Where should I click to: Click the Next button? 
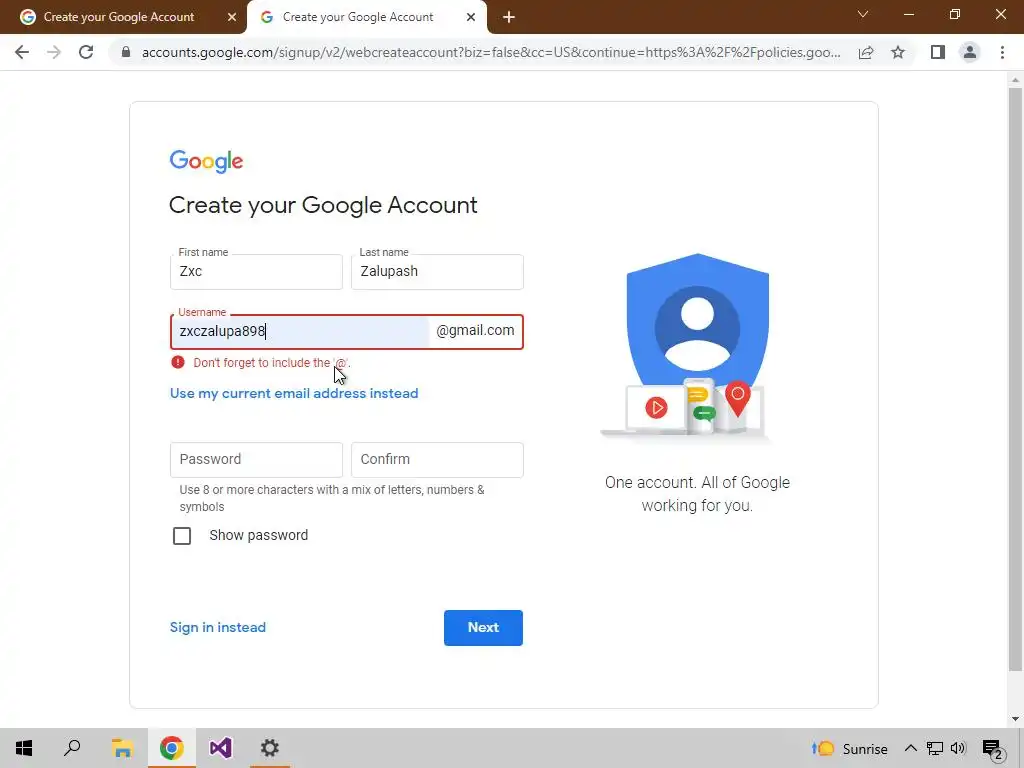tap(483, 628)
